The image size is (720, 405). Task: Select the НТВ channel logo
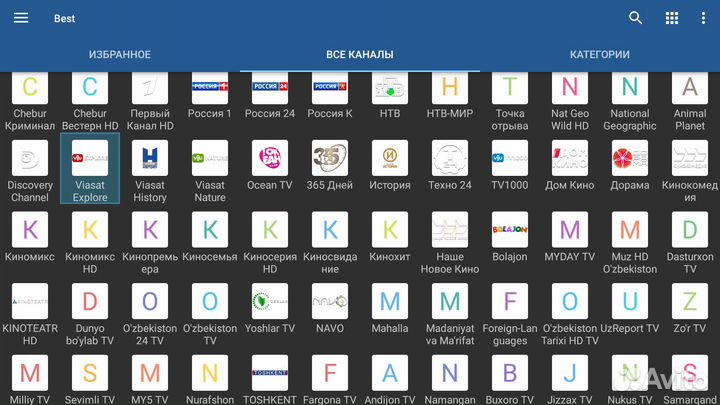click(390, 88)
